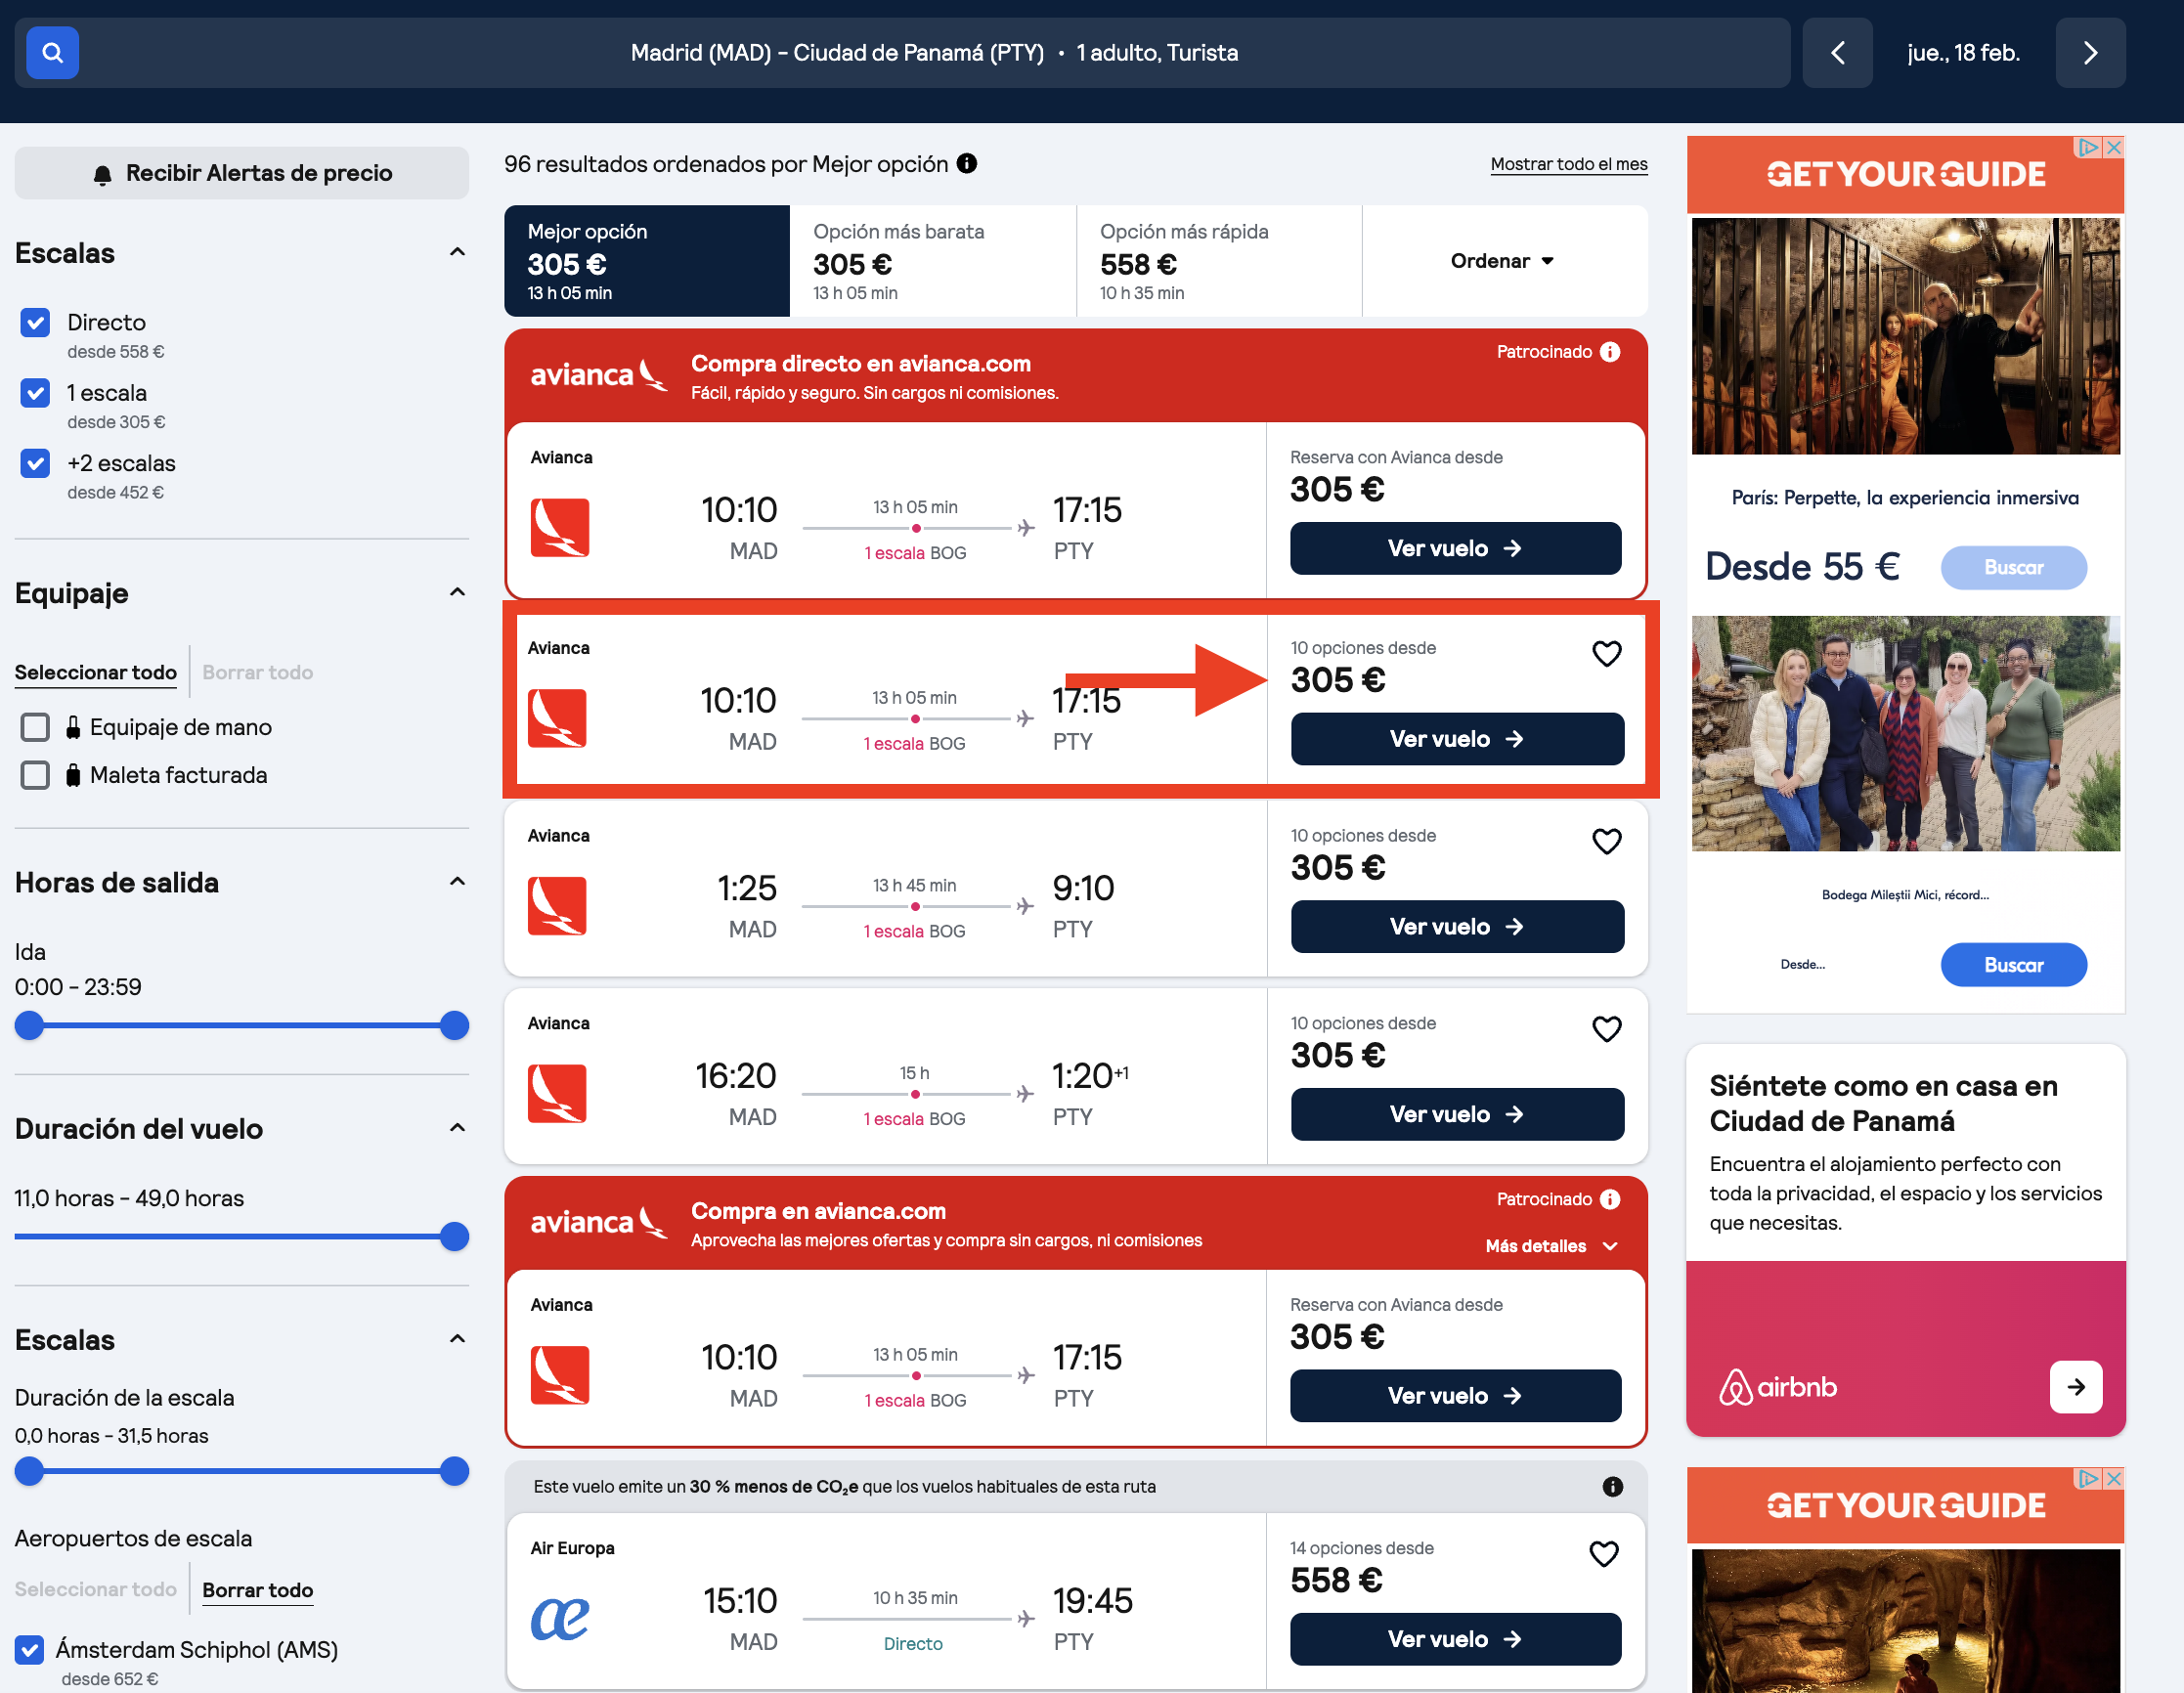Click bell icon in Recibir Alertas de precio
Viewport: 2184px width, 1693px height.
(x=102, y=175)
